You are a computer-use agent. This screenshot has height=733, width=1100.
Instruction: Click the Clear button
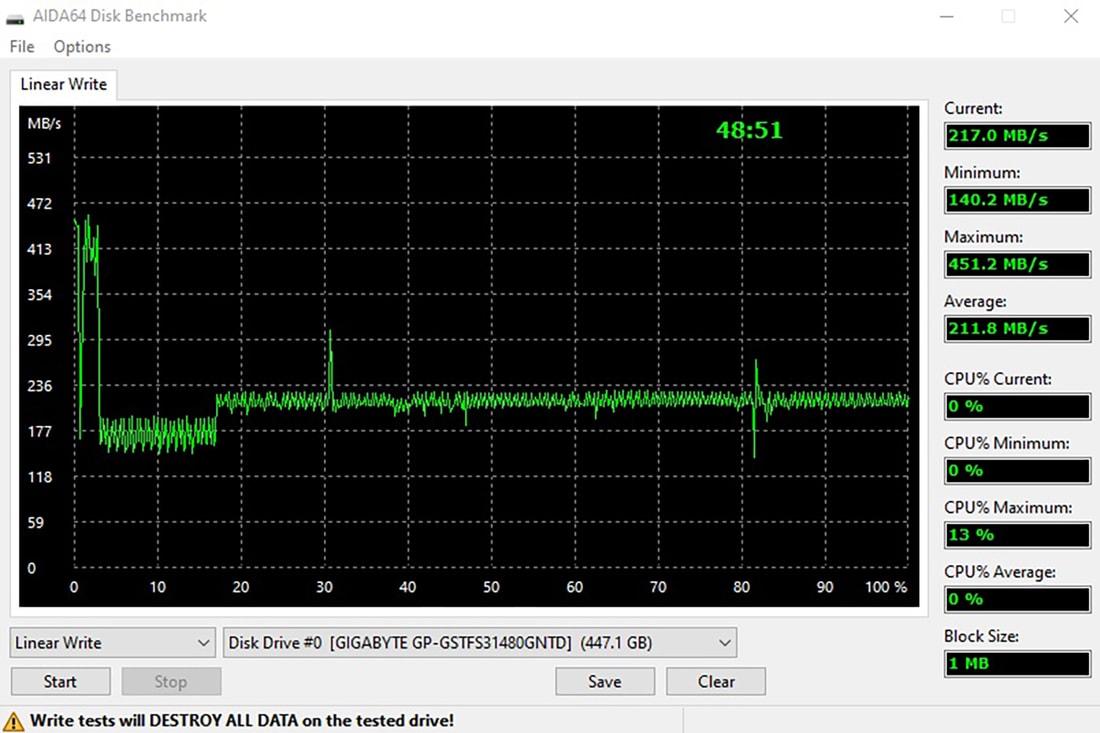(716, 681)
